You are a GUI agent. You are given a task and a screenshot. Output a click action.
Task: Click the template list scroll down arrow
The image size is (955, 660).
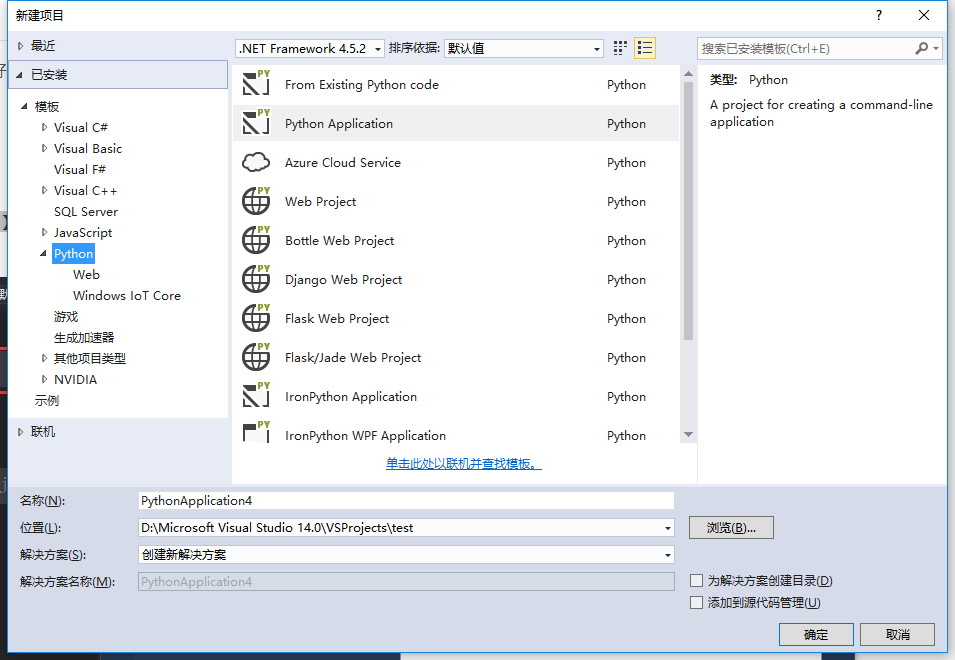[688, 435]
